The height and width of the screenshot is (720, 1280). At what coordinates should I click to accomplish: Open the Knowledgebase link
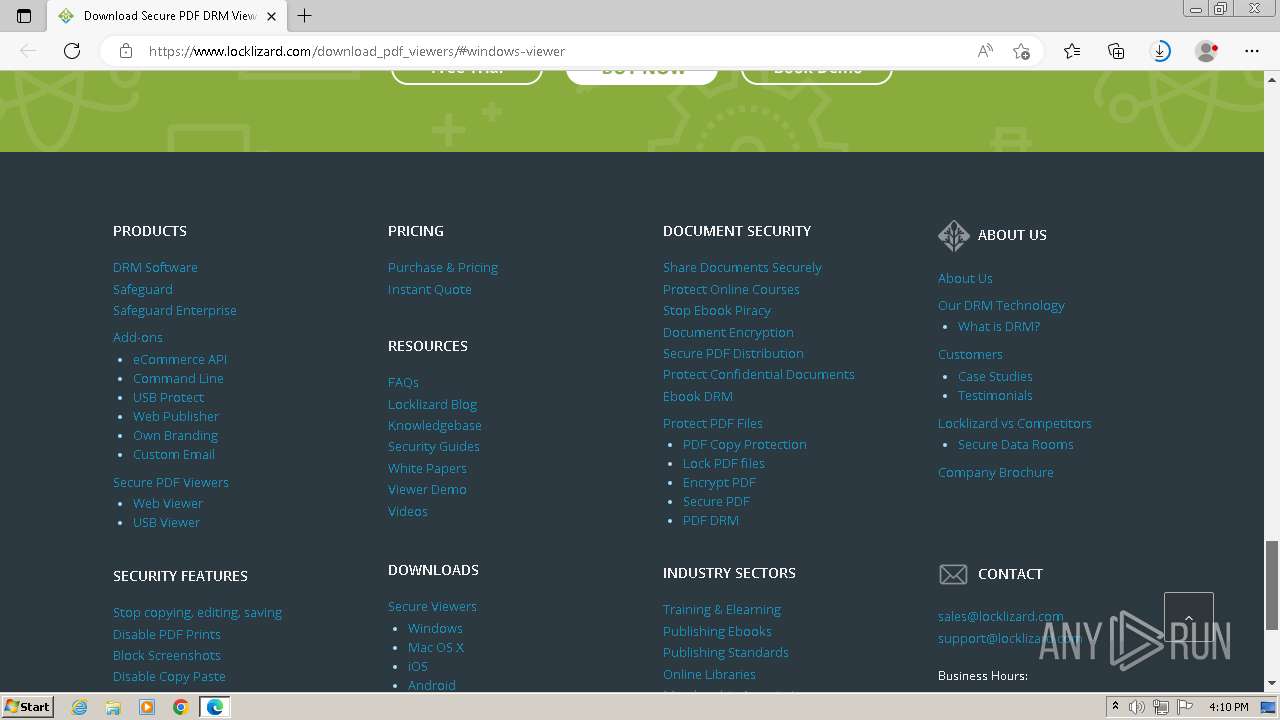[435, 425]
